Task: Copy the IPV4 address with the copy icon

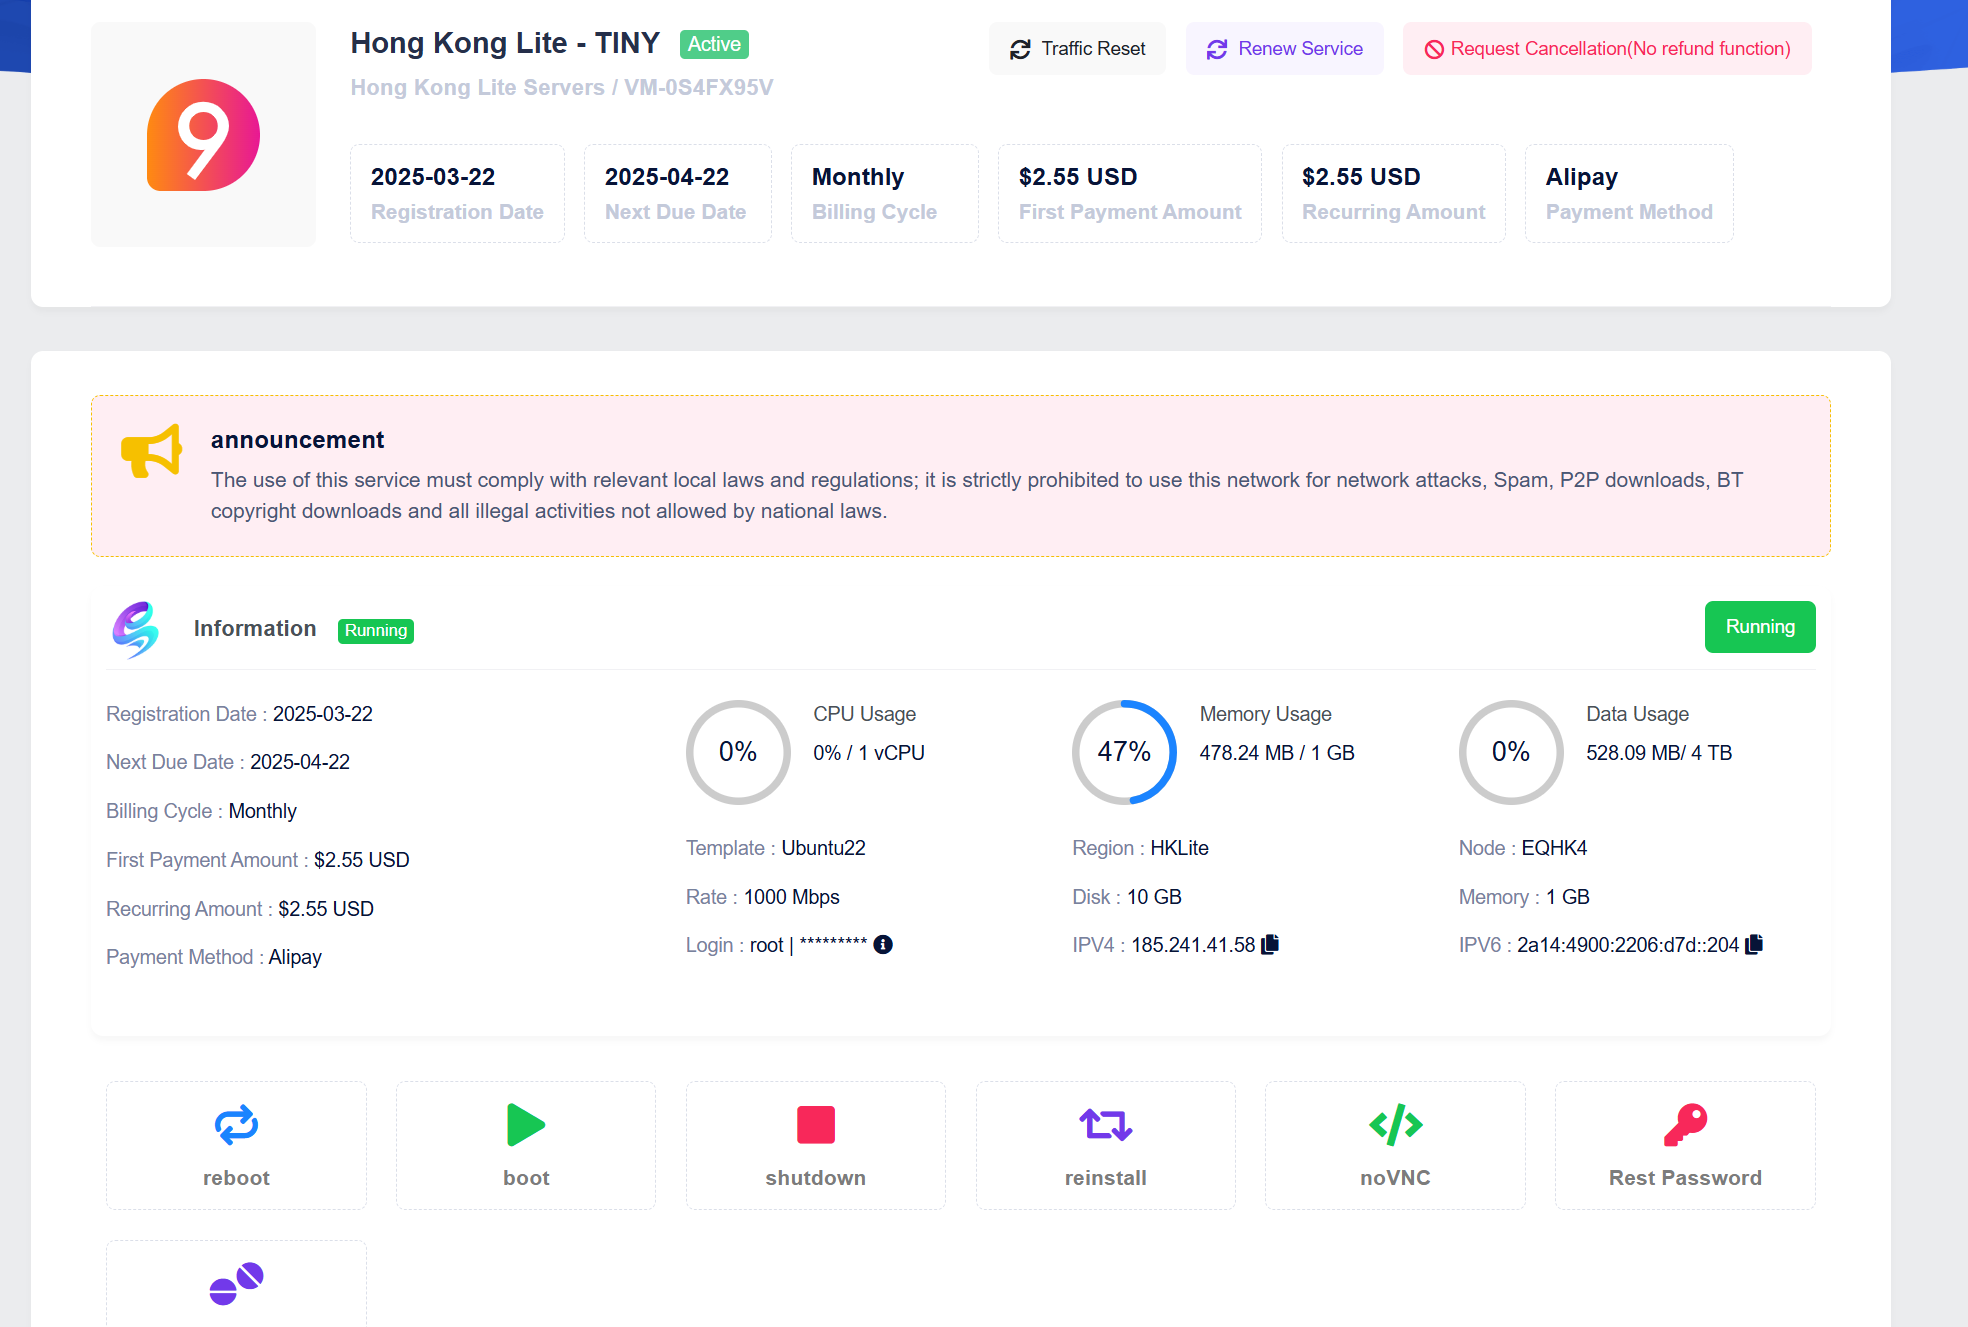Action: point(1269,944)
